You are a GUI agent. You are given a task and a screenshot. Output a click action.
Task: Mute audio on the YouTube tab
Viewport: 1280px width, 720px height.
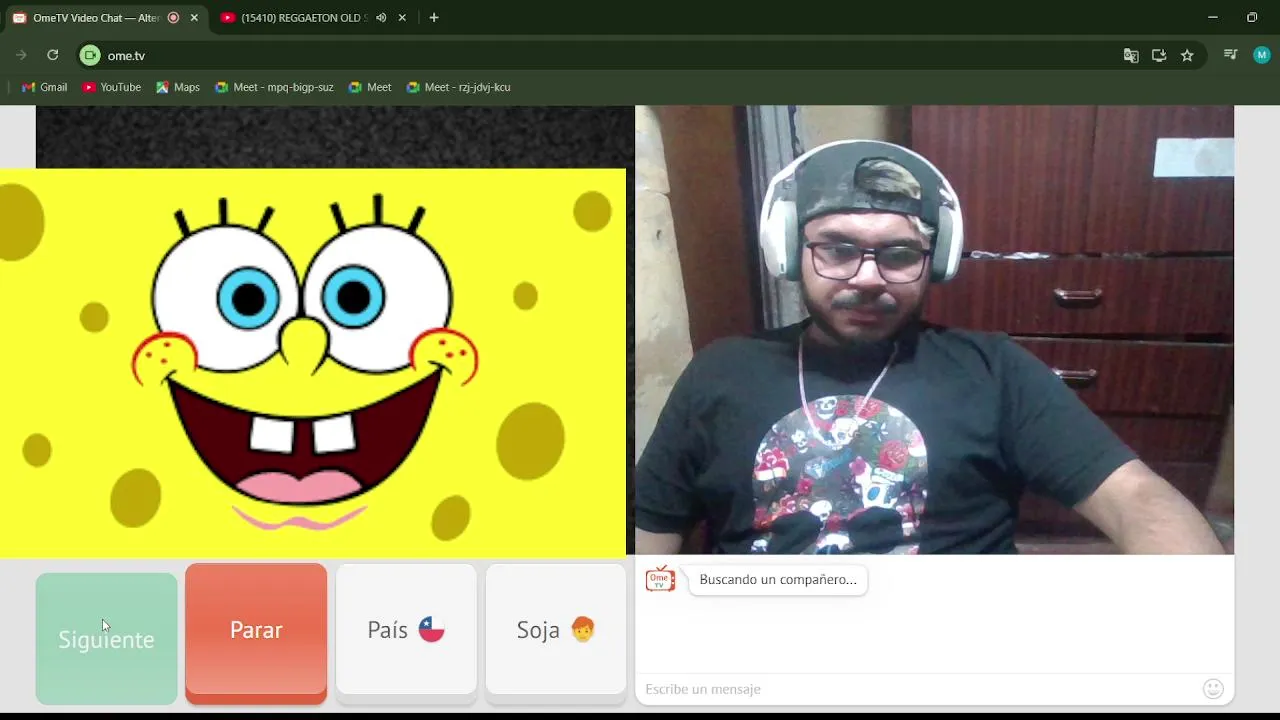point(381,18)
